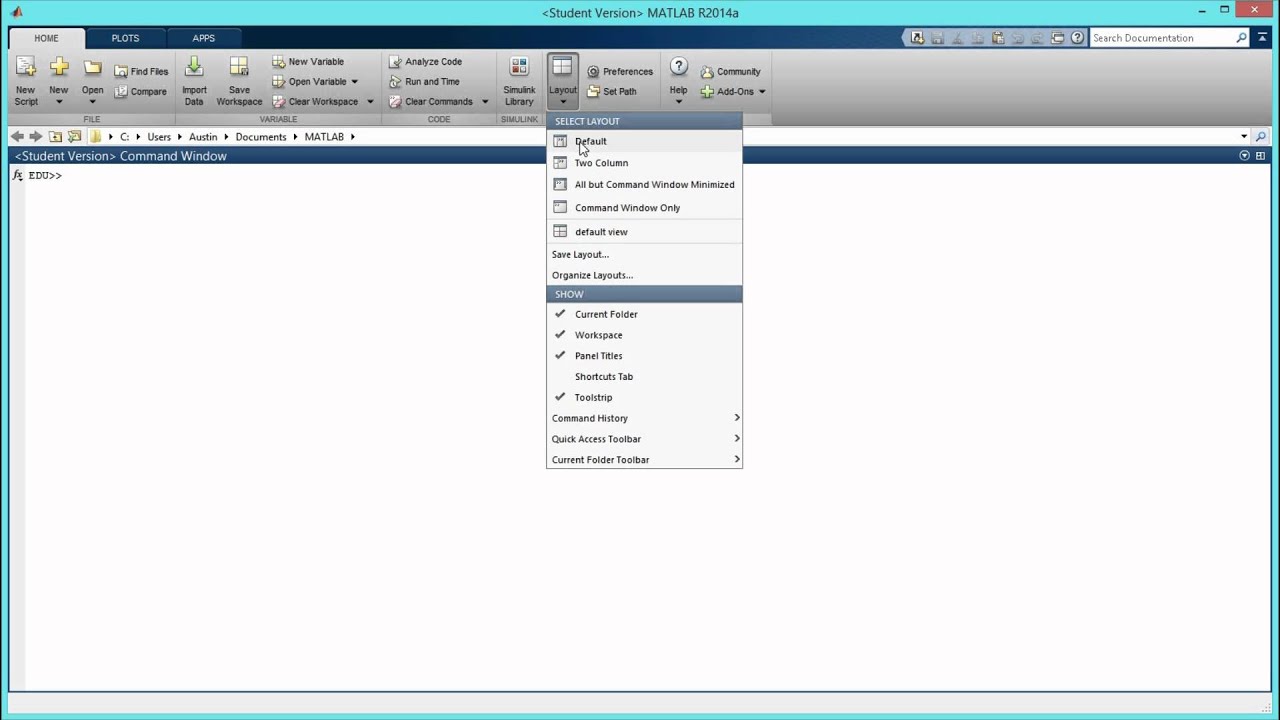Open address bar folder history dropdown
Image resolution: width=1280 pixels, height=720 pixels.
click(1244, 136)
